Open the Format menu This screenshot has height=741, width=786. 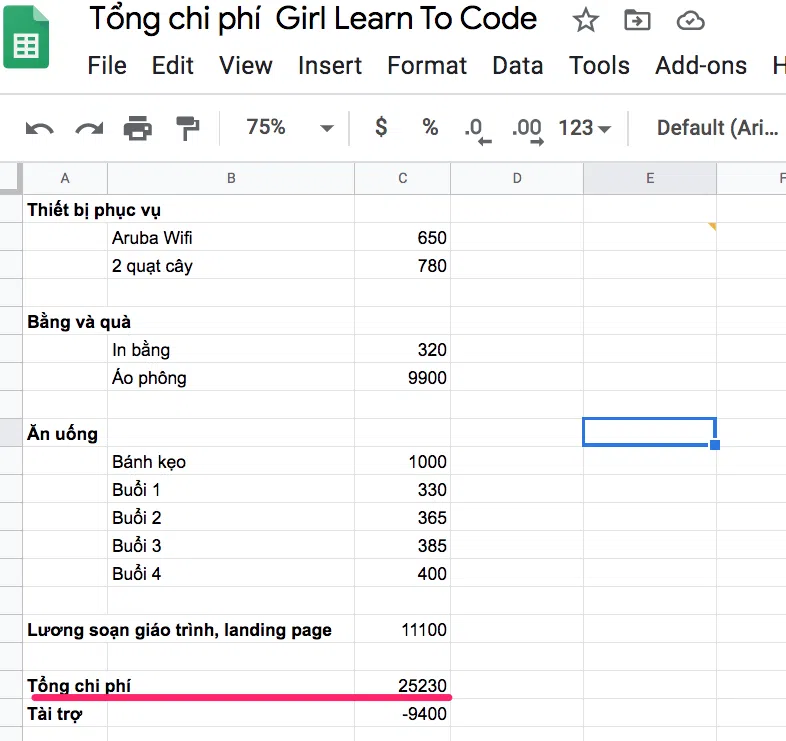click(x=427, y=66)
